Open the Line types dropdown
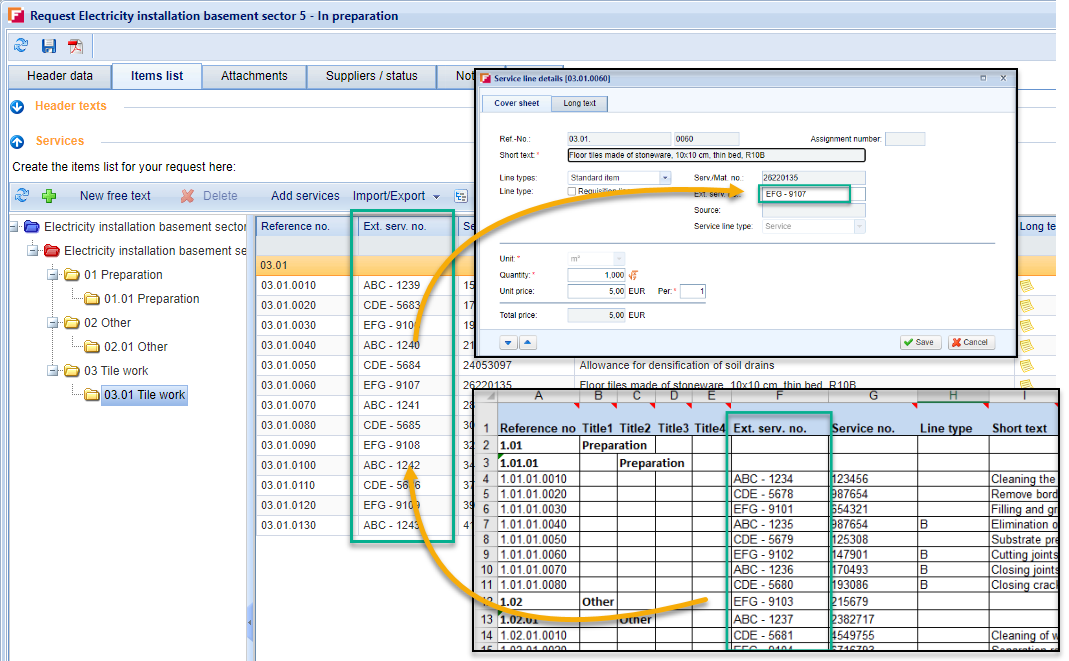The width and height of the screenshot is (1069, 661). [664, 177]
